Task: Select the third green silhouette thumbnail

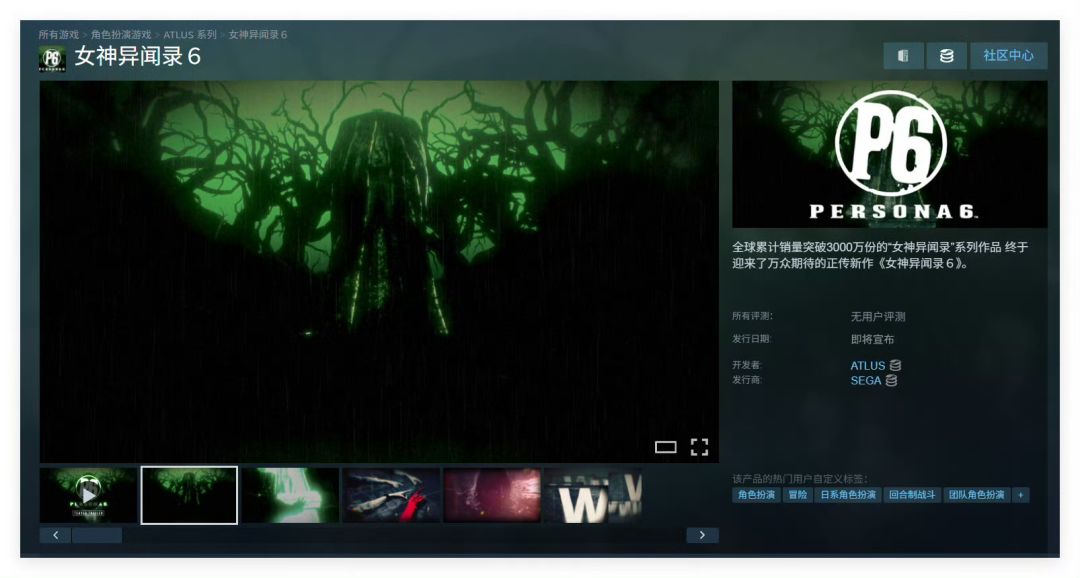Action: point(290,495)
